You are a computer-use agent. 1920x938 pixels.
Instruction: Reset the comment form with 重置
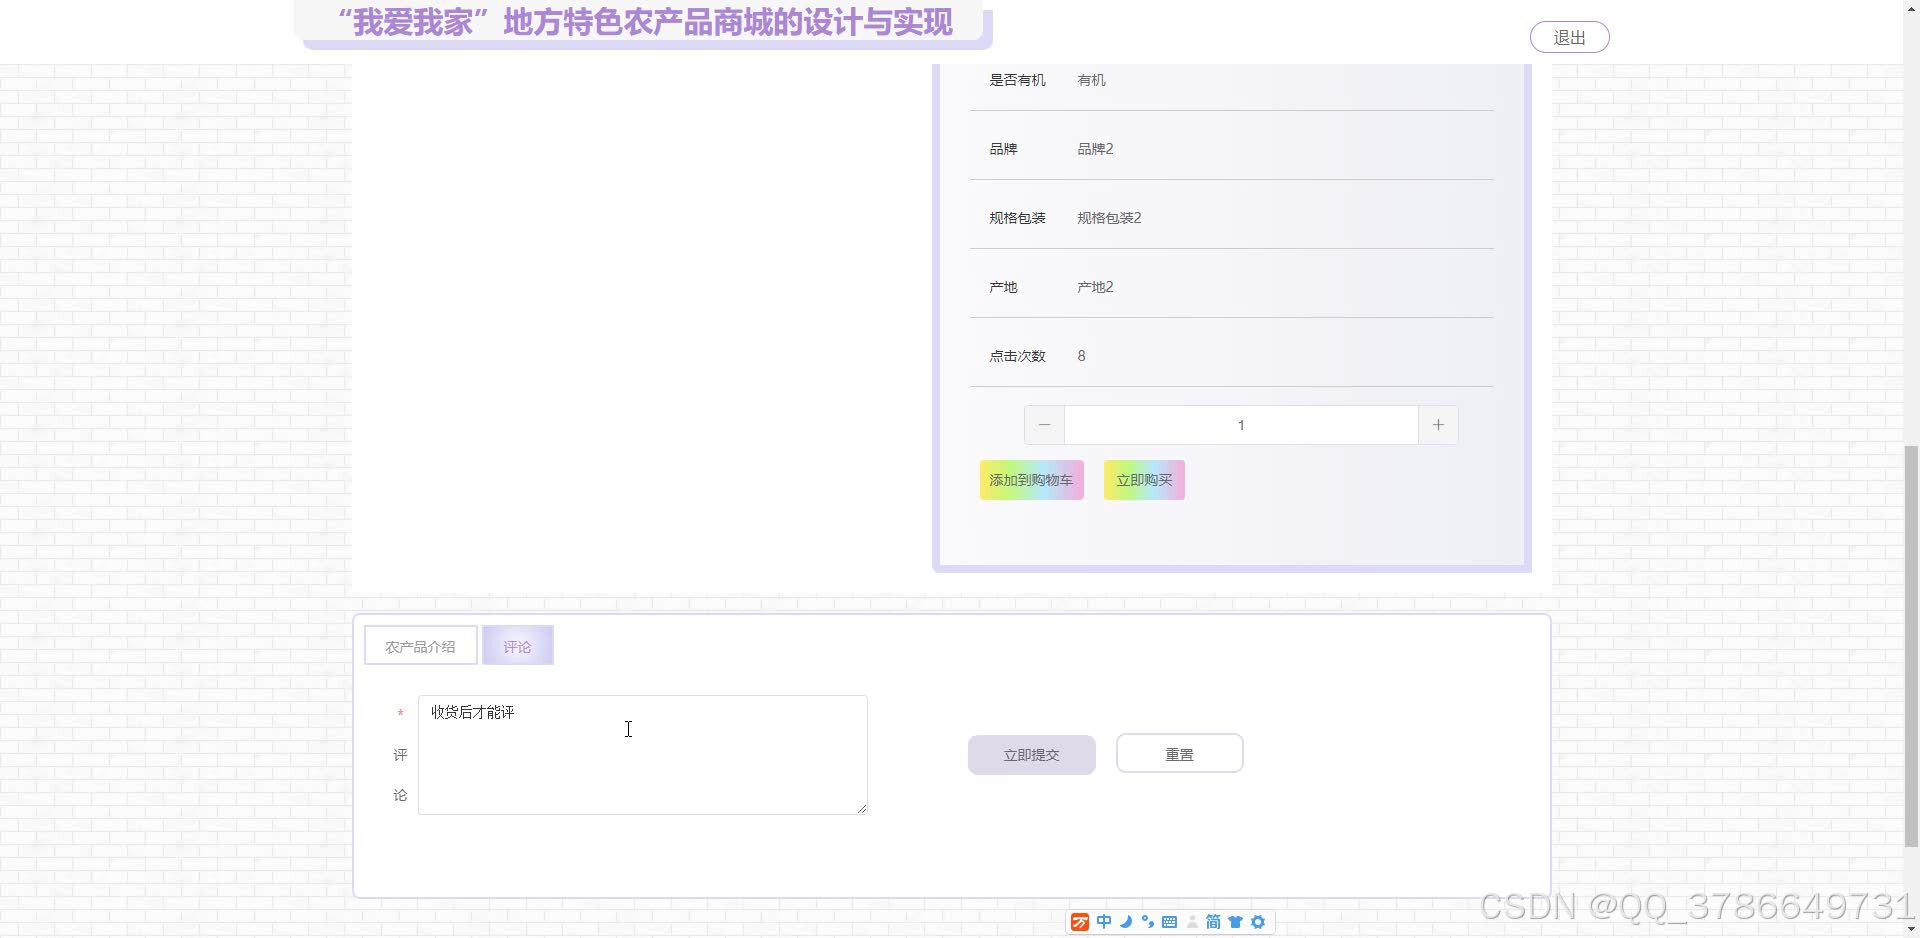[1179, 753]
